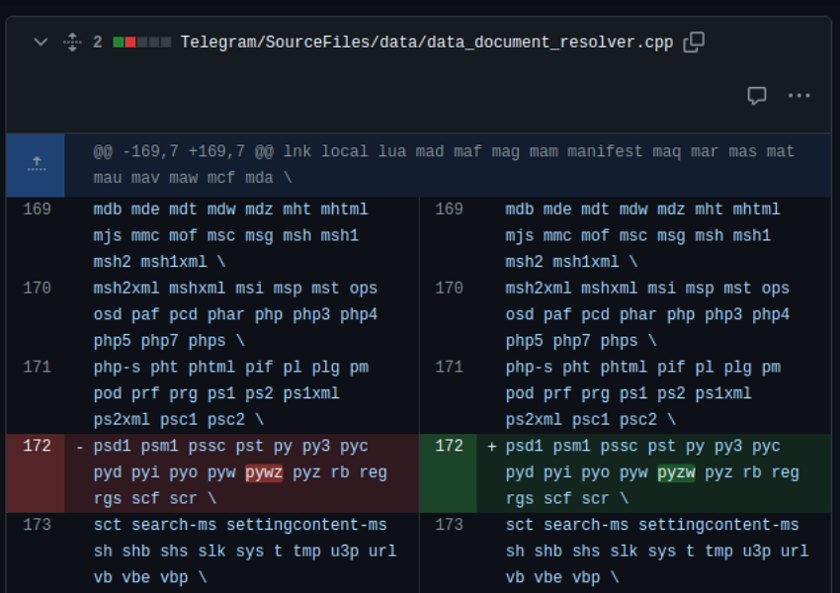This screenshot has width=840, height=593.
Task: Click the plus sign on the added line
Action: pyautogui.click(x=491, y=446)
